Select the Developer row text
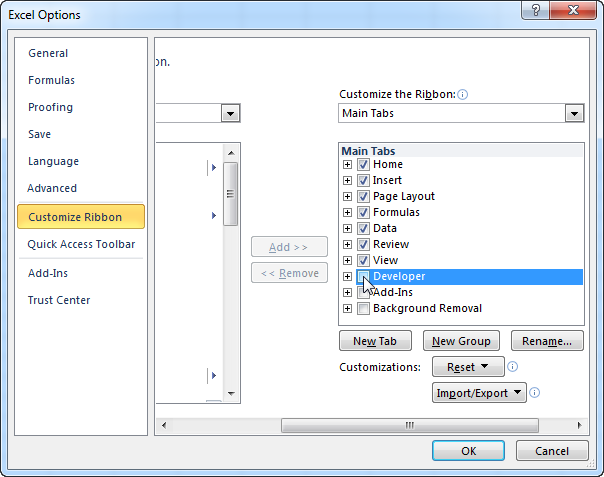 [399, 276]
